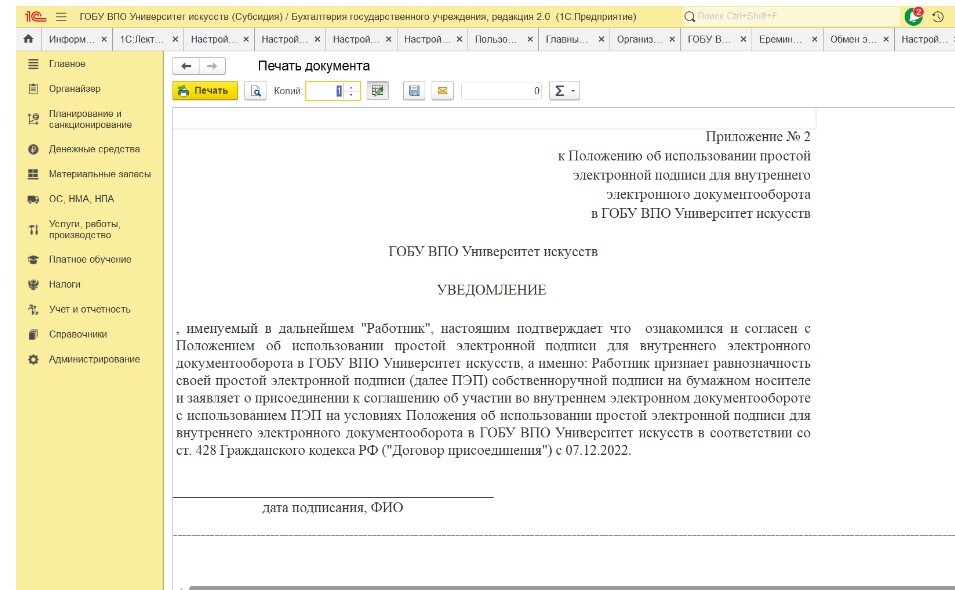Toggle document editing mode icon

[x=378, y=91]
